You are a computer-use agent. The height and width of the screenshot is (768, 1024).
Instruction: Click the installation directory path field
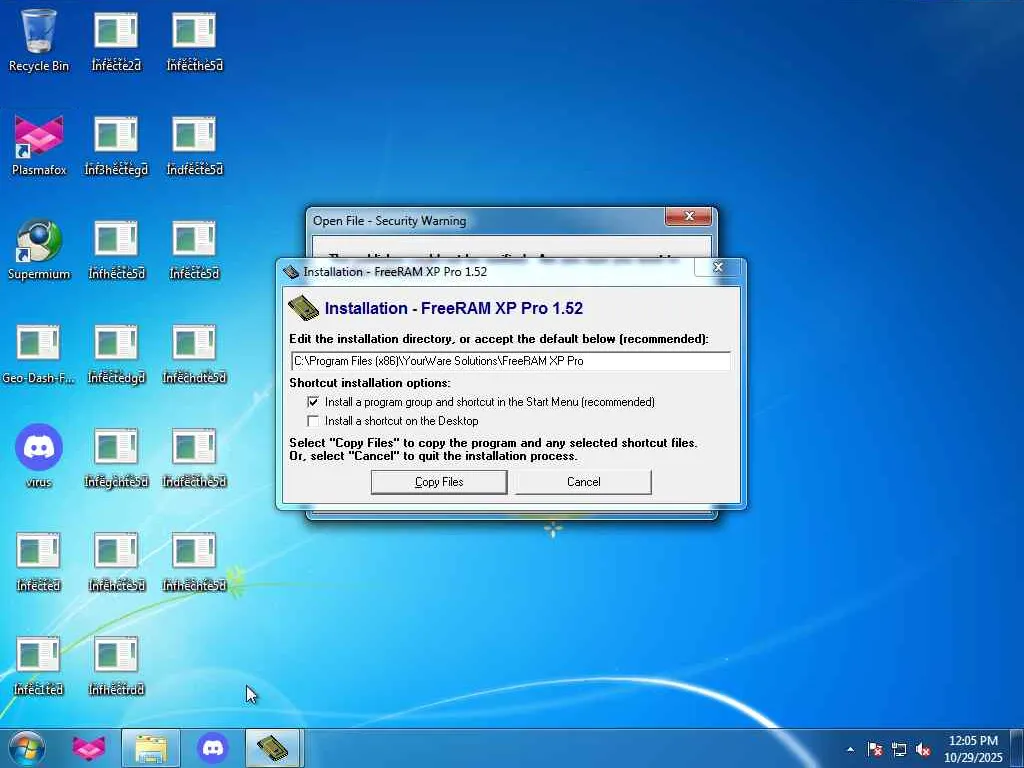coord(511,360)
